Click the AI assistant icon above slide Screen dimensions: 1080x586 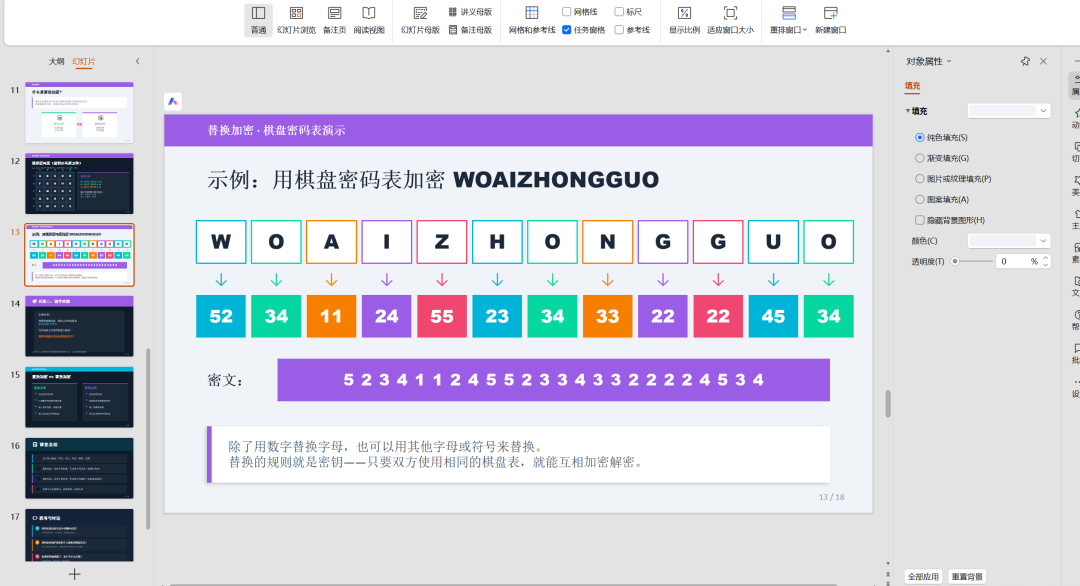(x=173, y=101)
